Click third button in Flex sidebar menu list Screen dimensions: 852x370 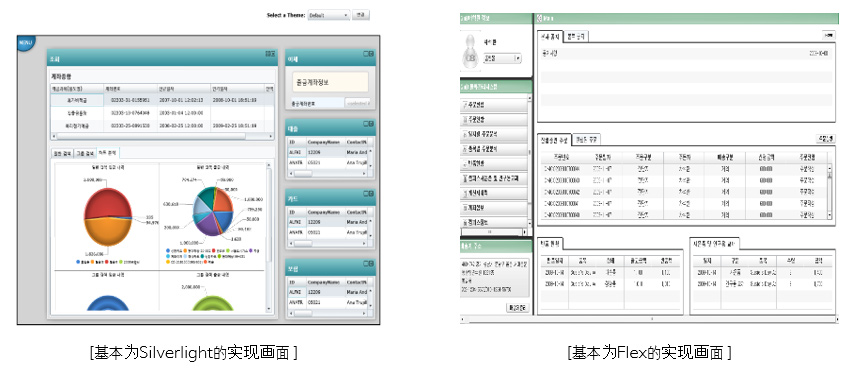coord(494,134)
